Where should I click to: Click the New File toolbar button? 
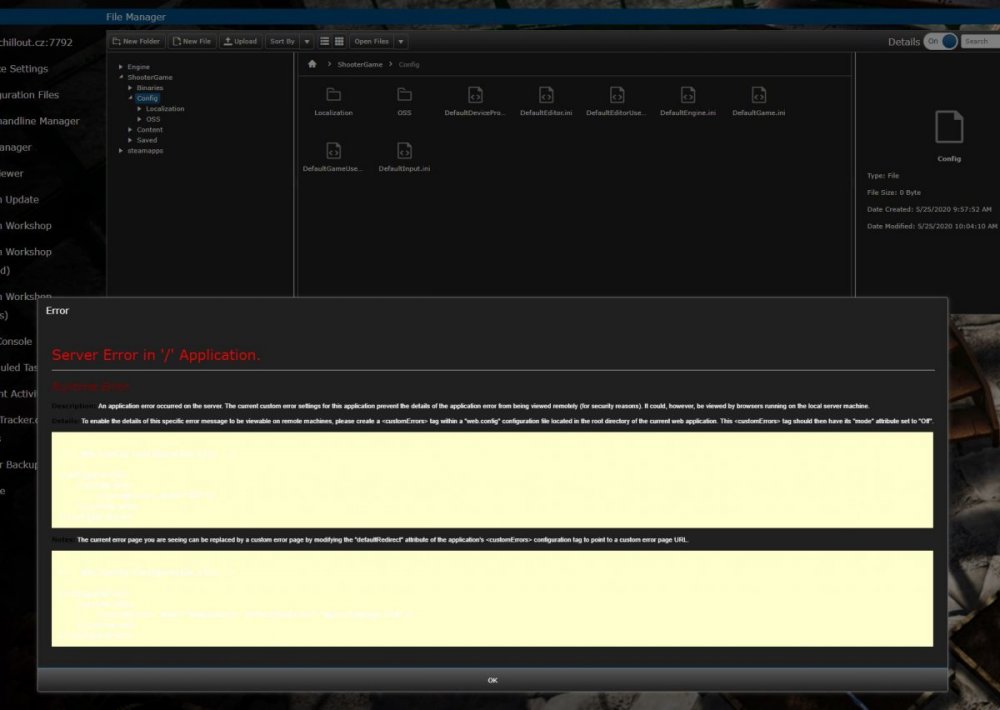[192, 42]
